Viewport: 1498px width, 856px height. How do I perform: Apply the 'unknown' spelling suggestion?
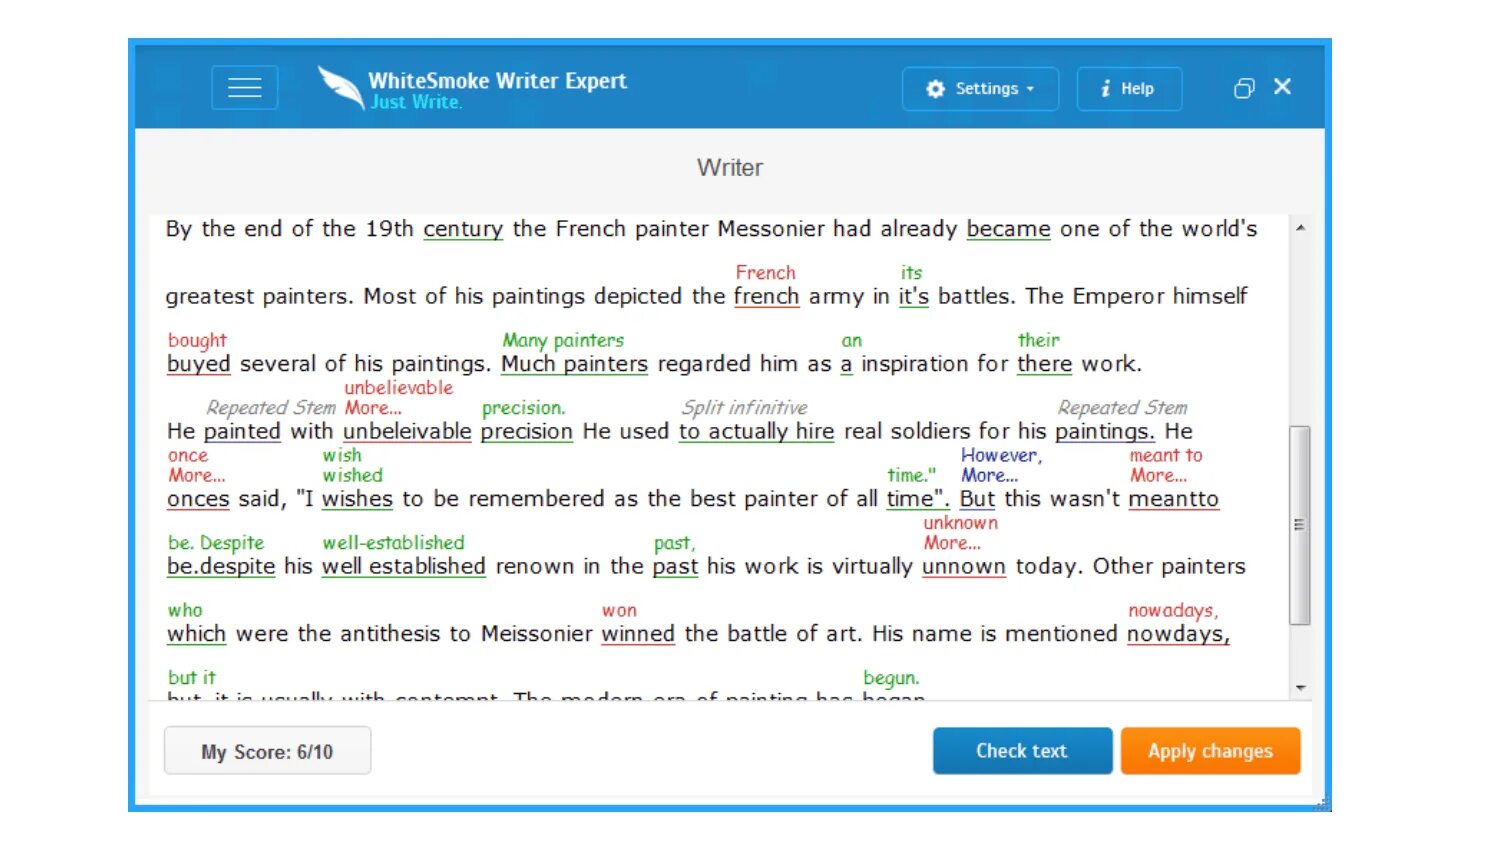click(x=960, y=523)
